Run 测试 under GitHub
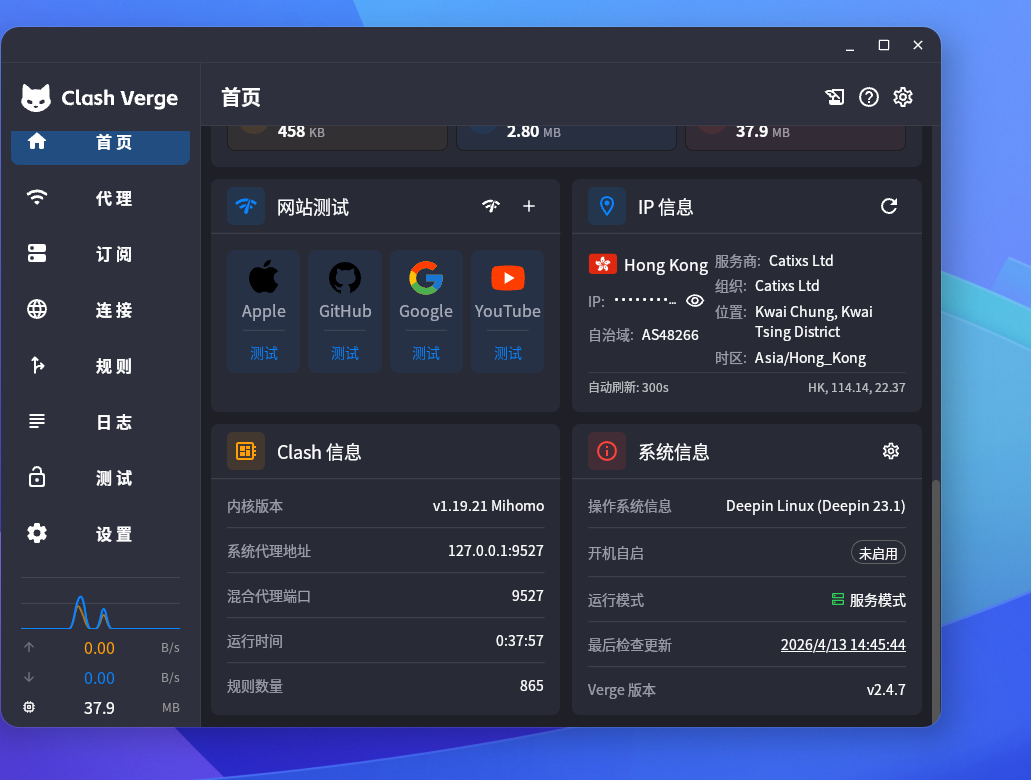 pos(345,353)
